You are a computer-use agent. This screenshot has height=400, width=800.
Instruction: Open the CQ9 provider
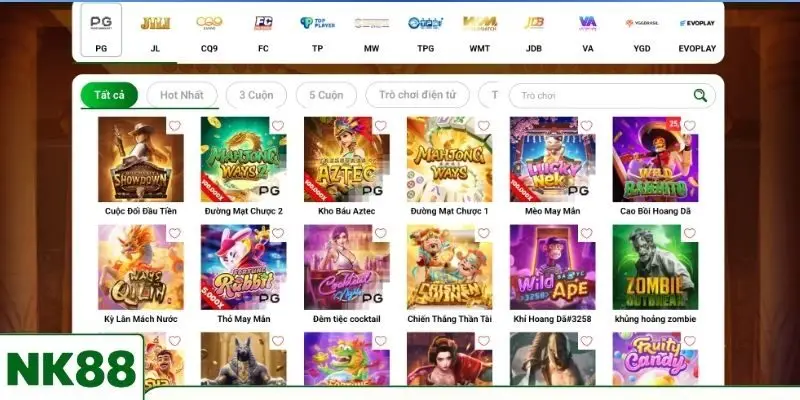pos(209,30)
